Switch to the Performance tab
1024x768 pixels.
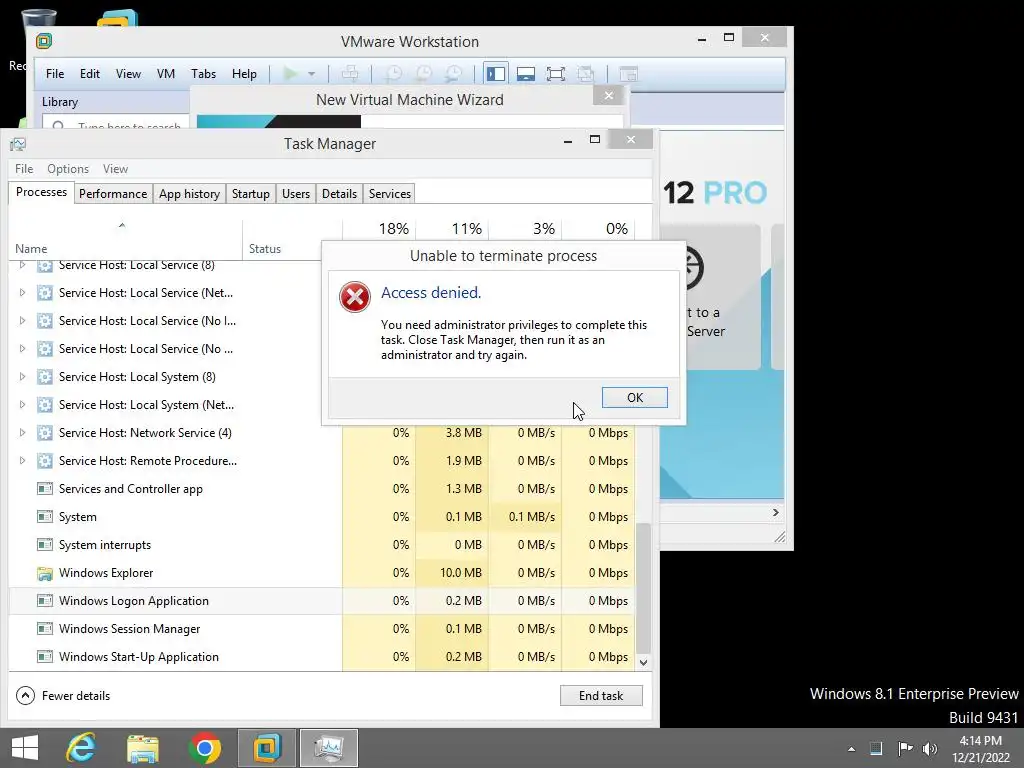113,193
